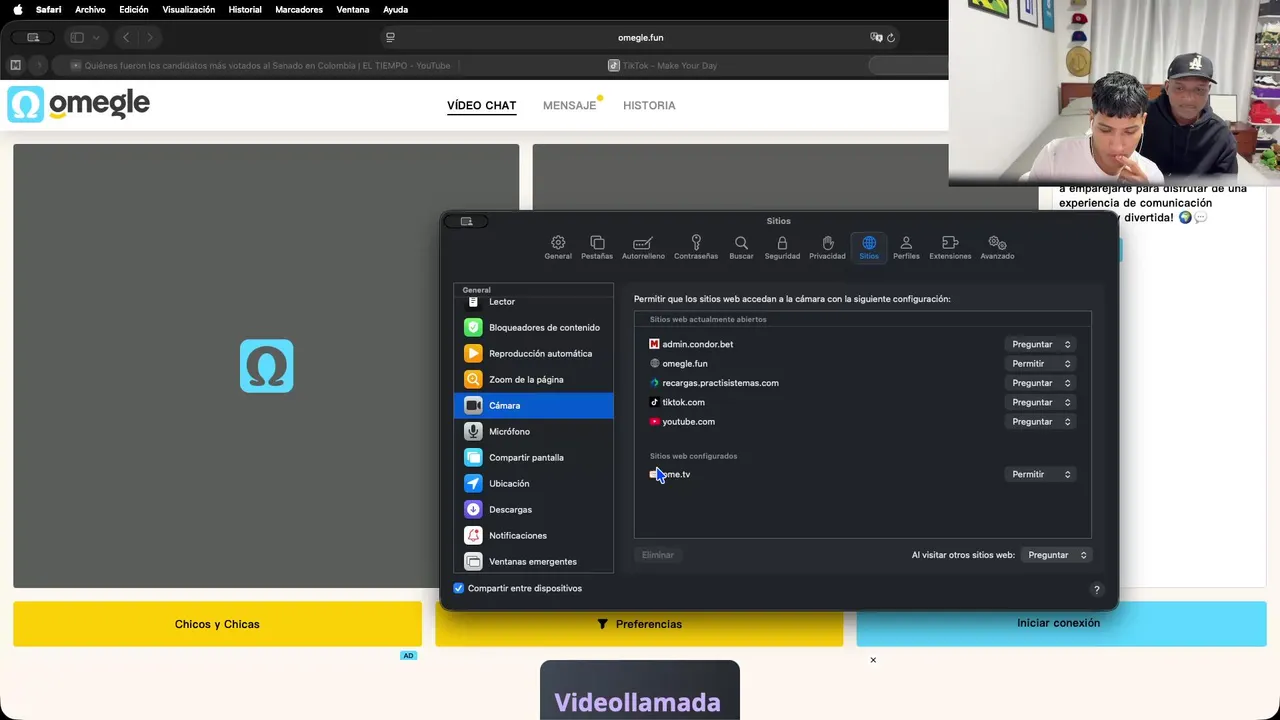Viewport: 1280px width, 720px height.
Task: Go forward in Safari
Action: point(150,37)
